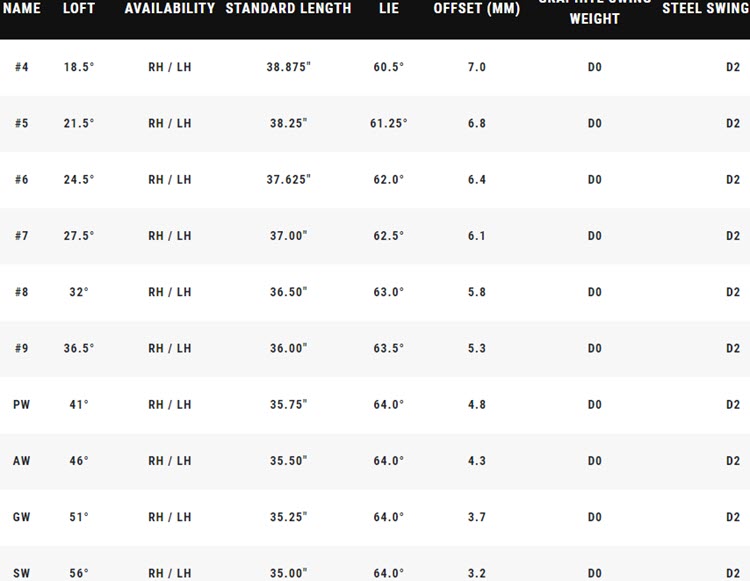Click the NAME column header
The width and height of the screenshot is (750, 581).
pos(21,8)
